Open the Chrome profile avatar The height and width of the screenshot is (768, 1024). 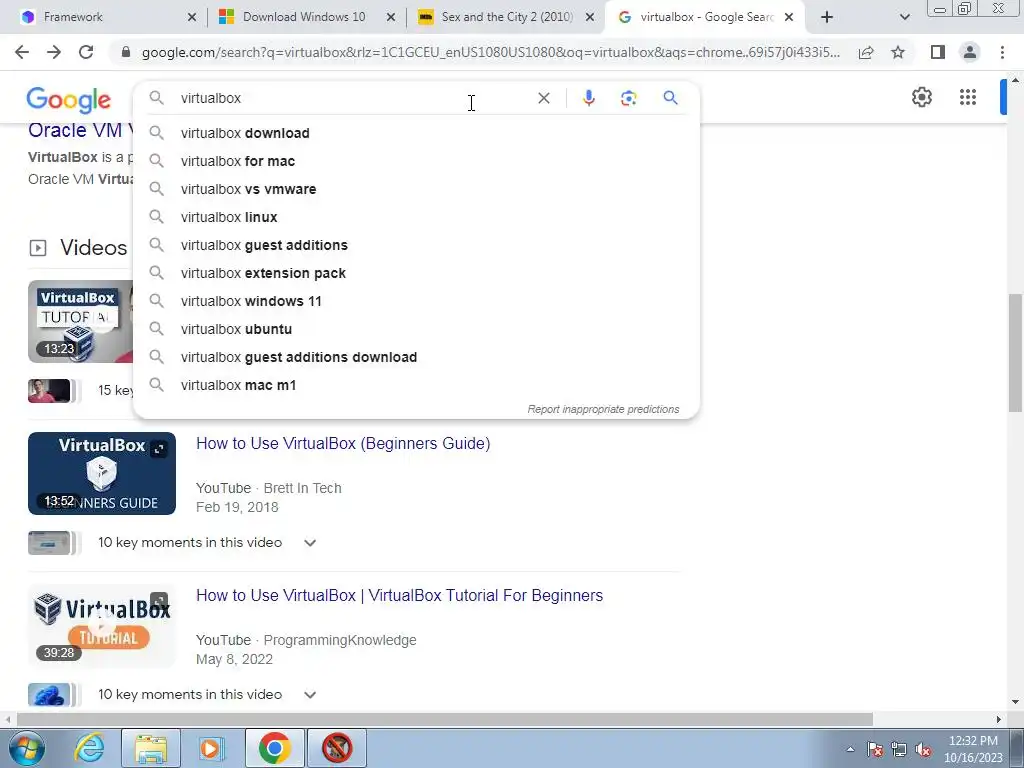970,52
